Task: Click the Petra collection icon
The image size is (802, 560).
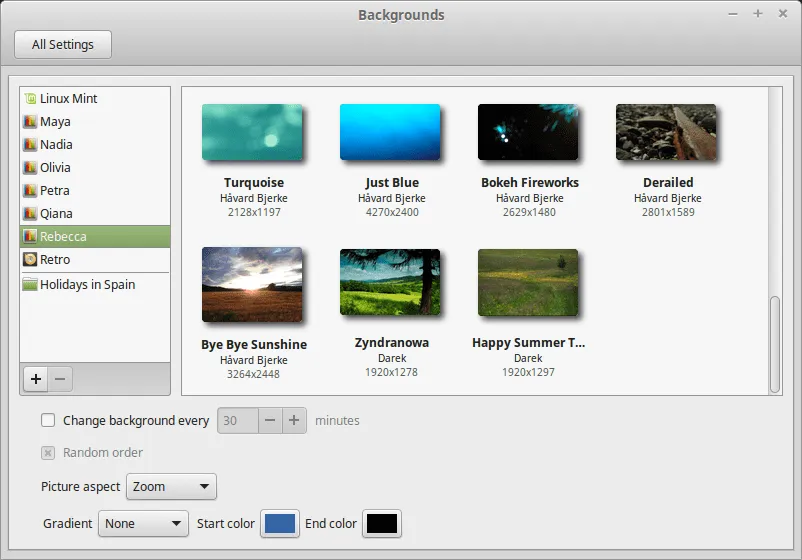Action: click(x=30, y=191)
